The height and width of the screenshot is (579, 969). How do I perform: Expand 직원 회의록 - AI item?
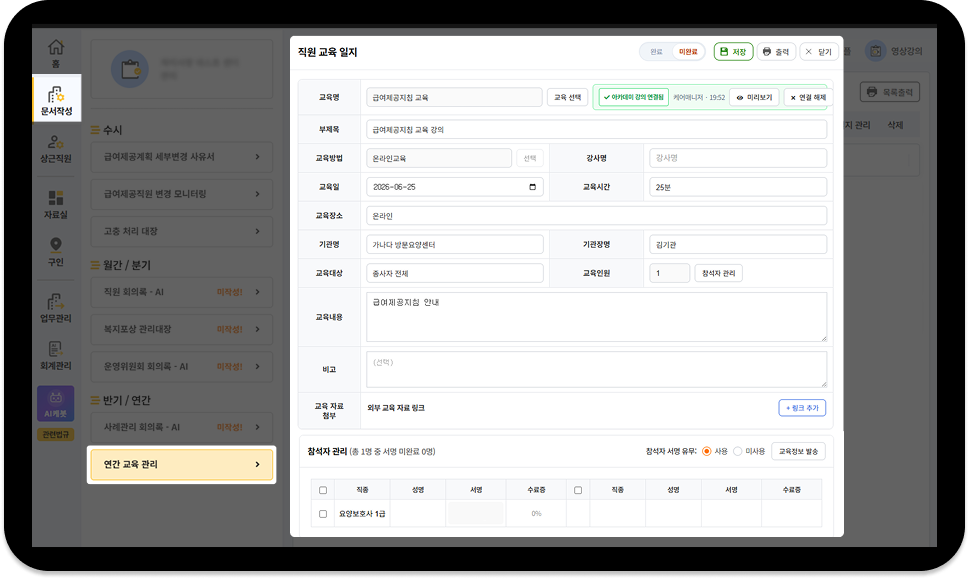182,292
